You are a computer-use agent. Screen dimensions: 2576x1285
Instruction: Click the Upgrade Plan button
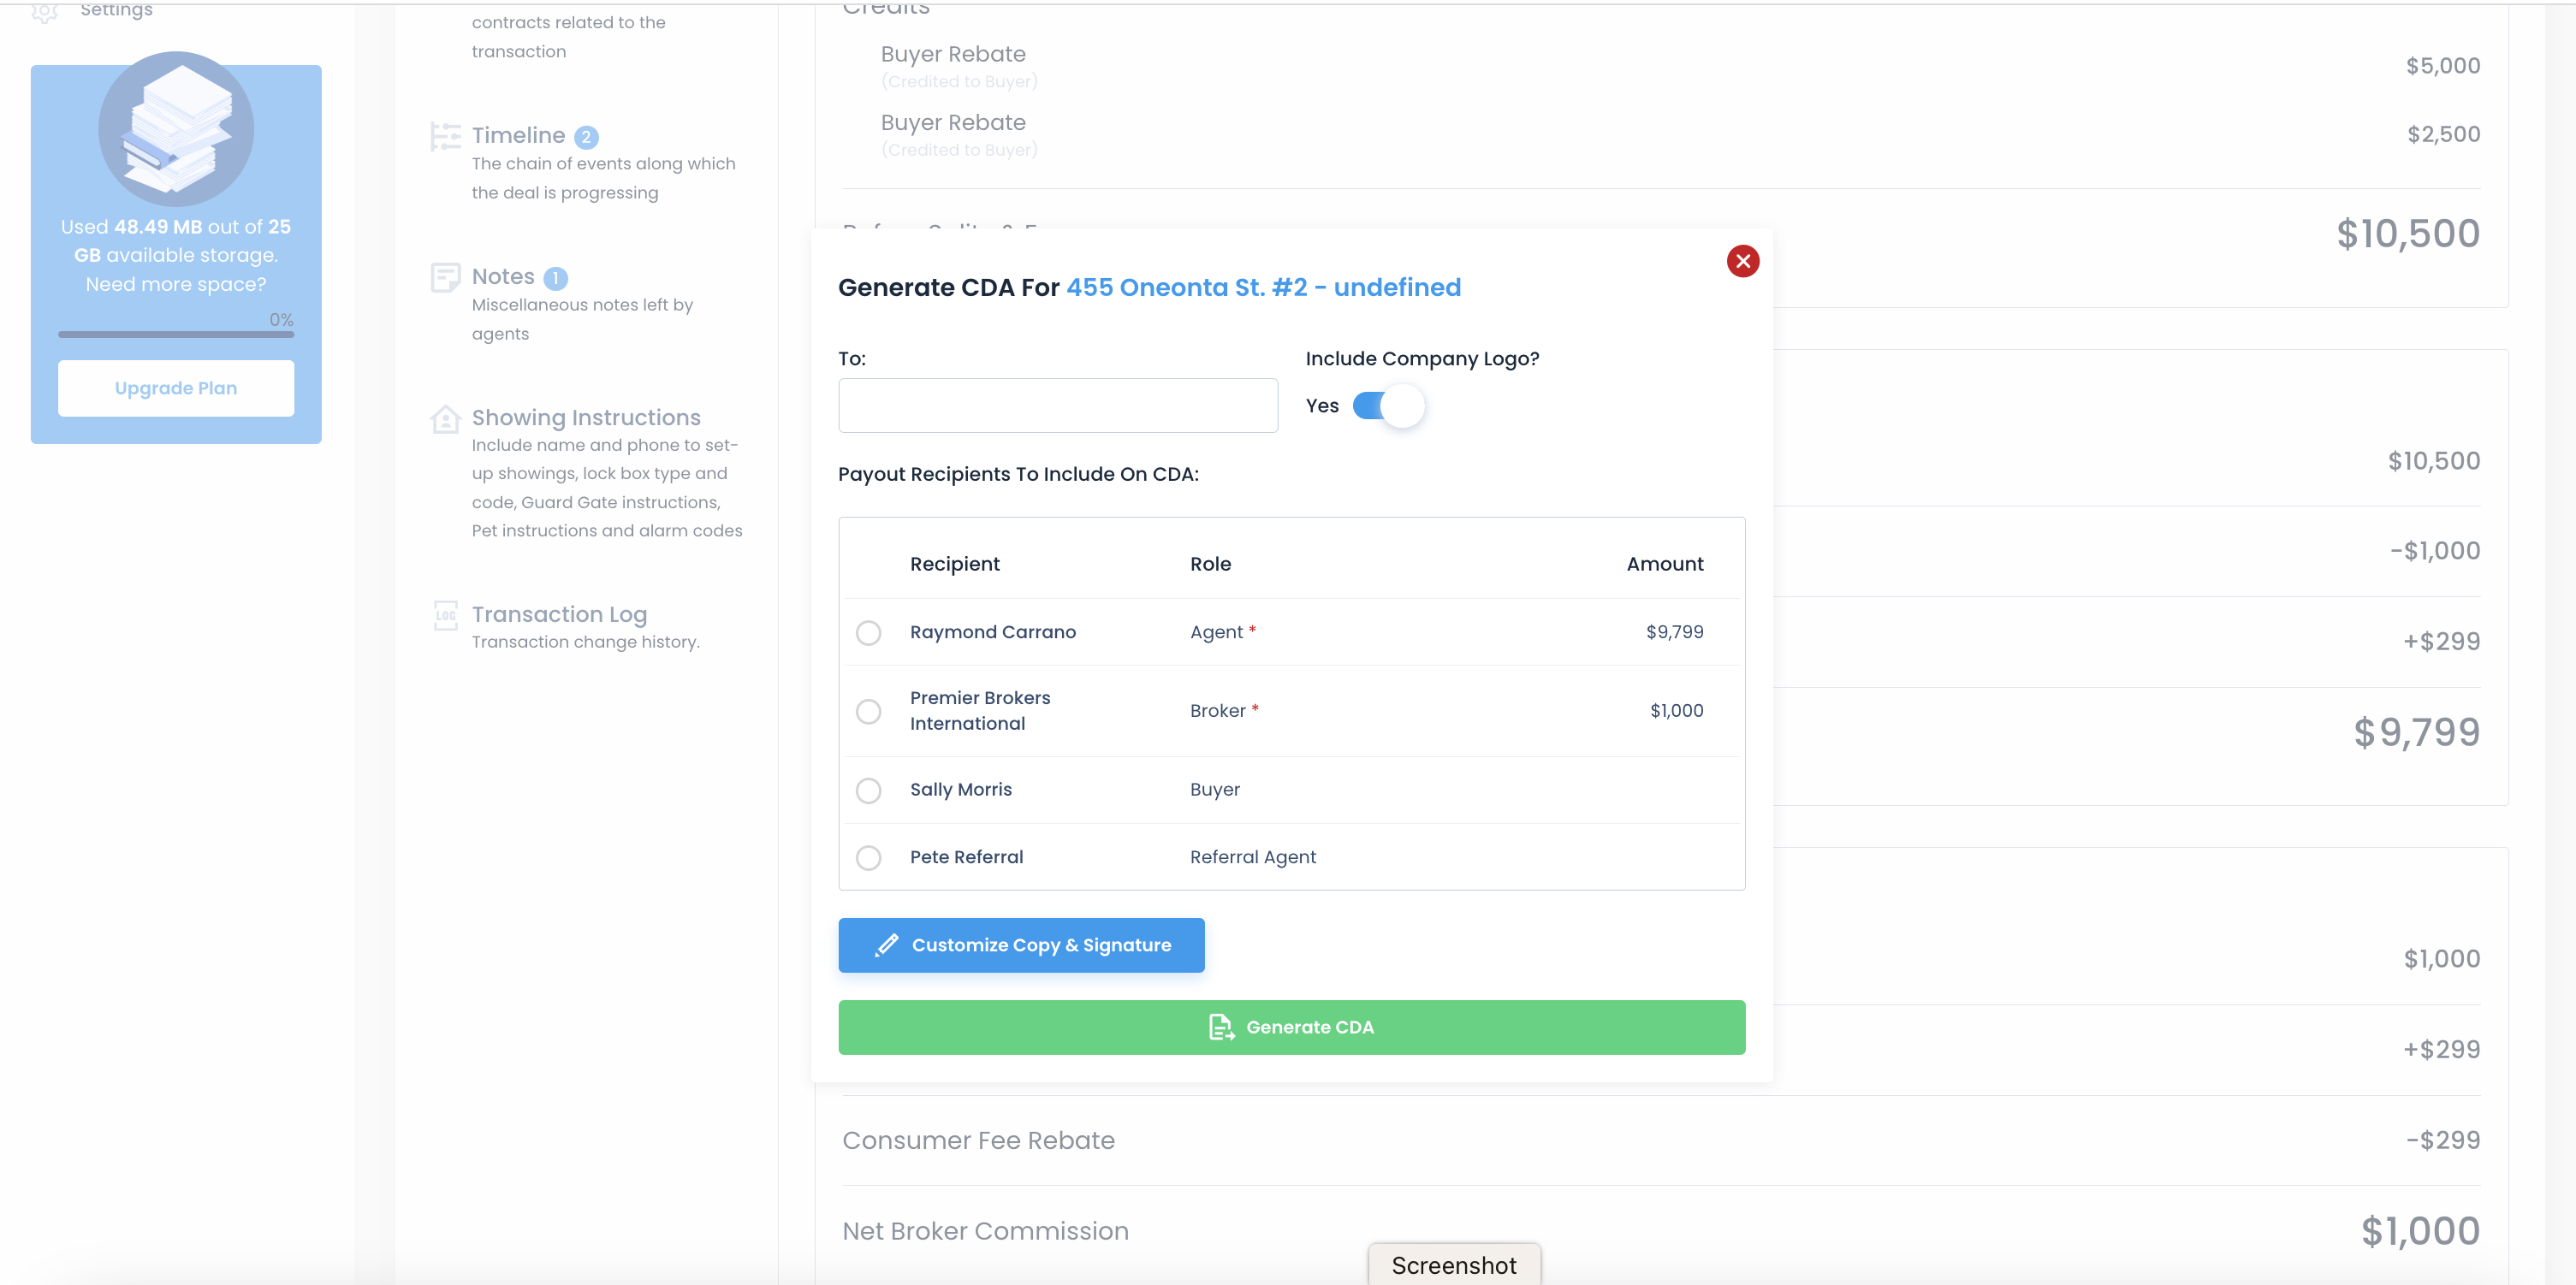click(x=176, y=388)
